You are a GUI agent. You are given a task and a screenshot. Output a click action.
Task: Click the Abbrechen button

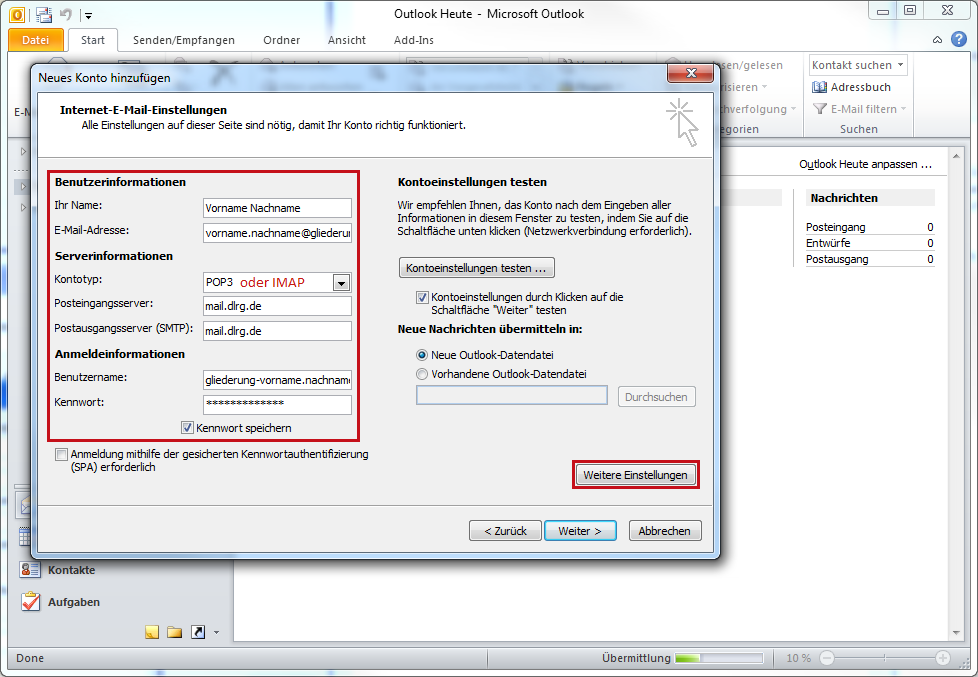(665, 531)
